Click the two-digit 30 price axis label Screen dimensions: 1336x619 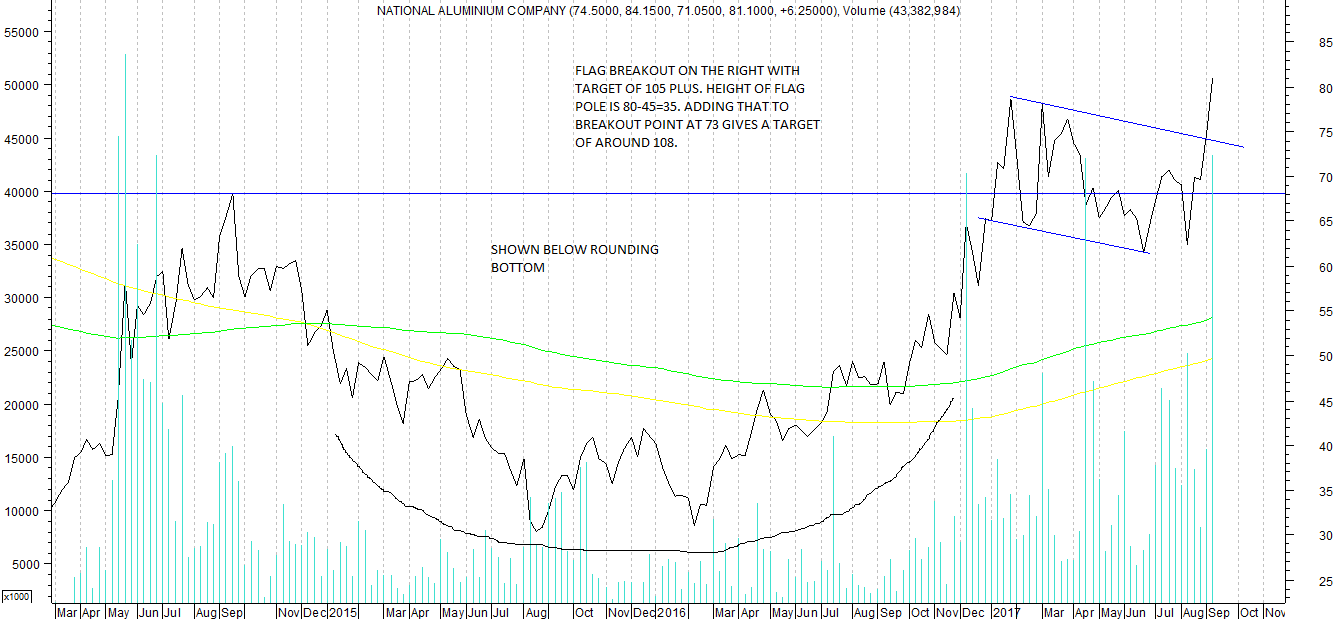point(1324,536)
